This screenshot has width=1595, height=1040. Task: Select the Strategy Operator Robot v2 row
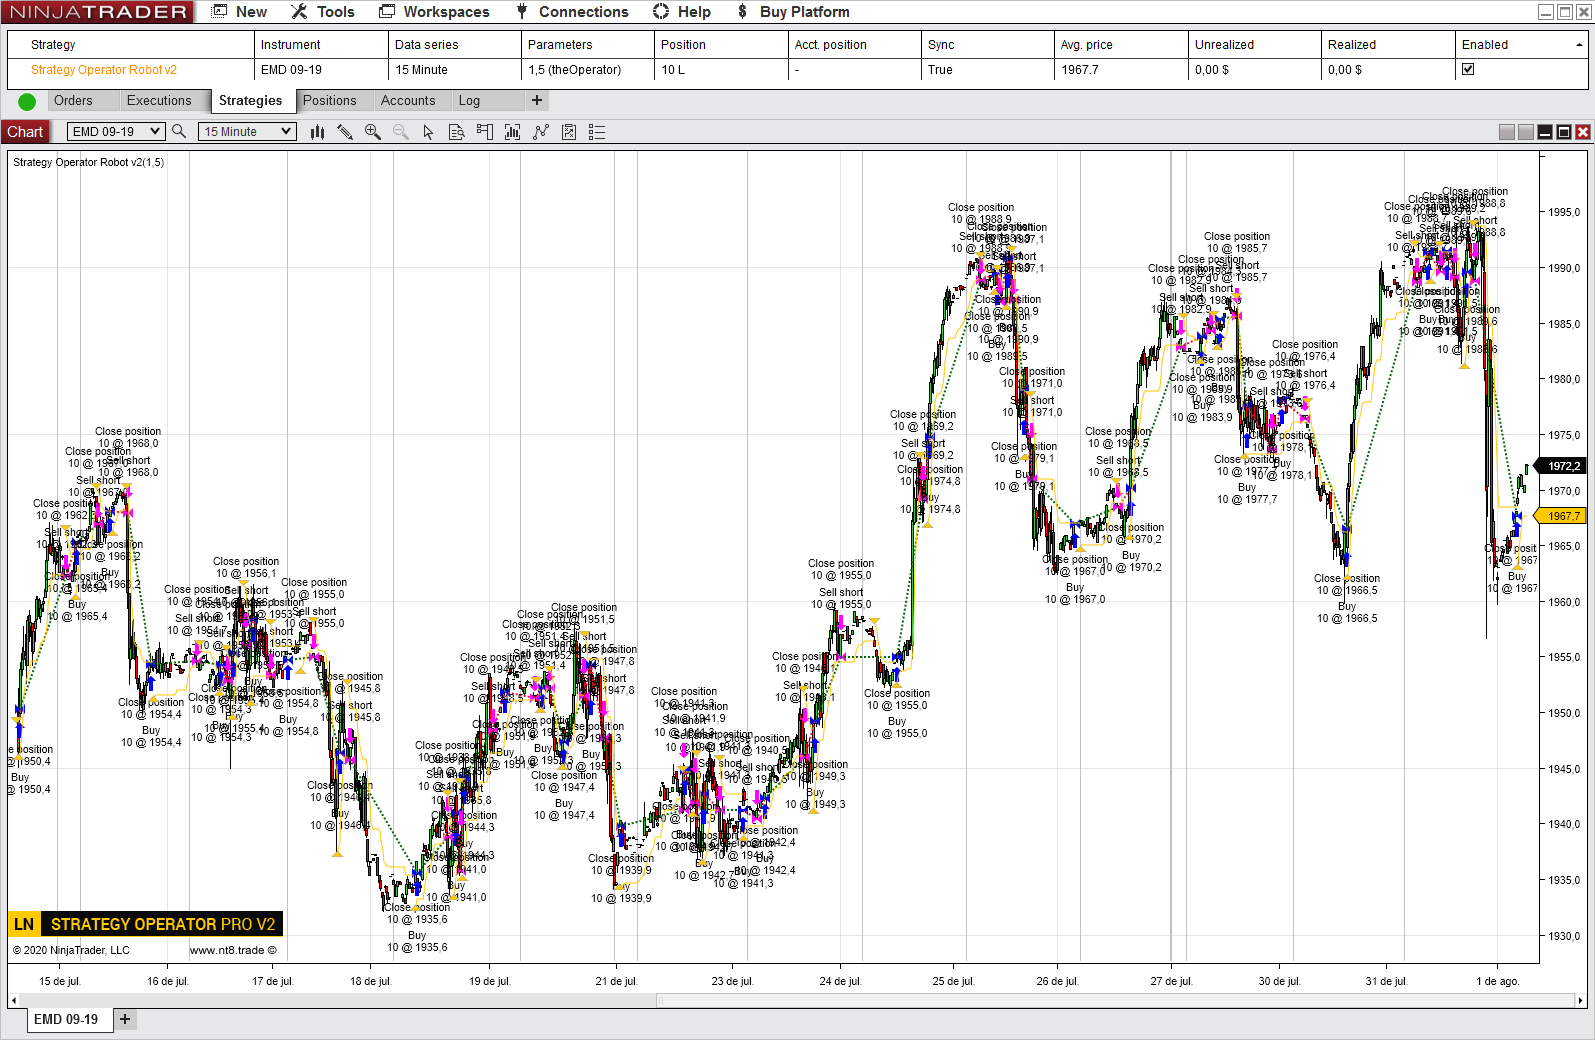(x=797, y=70)
